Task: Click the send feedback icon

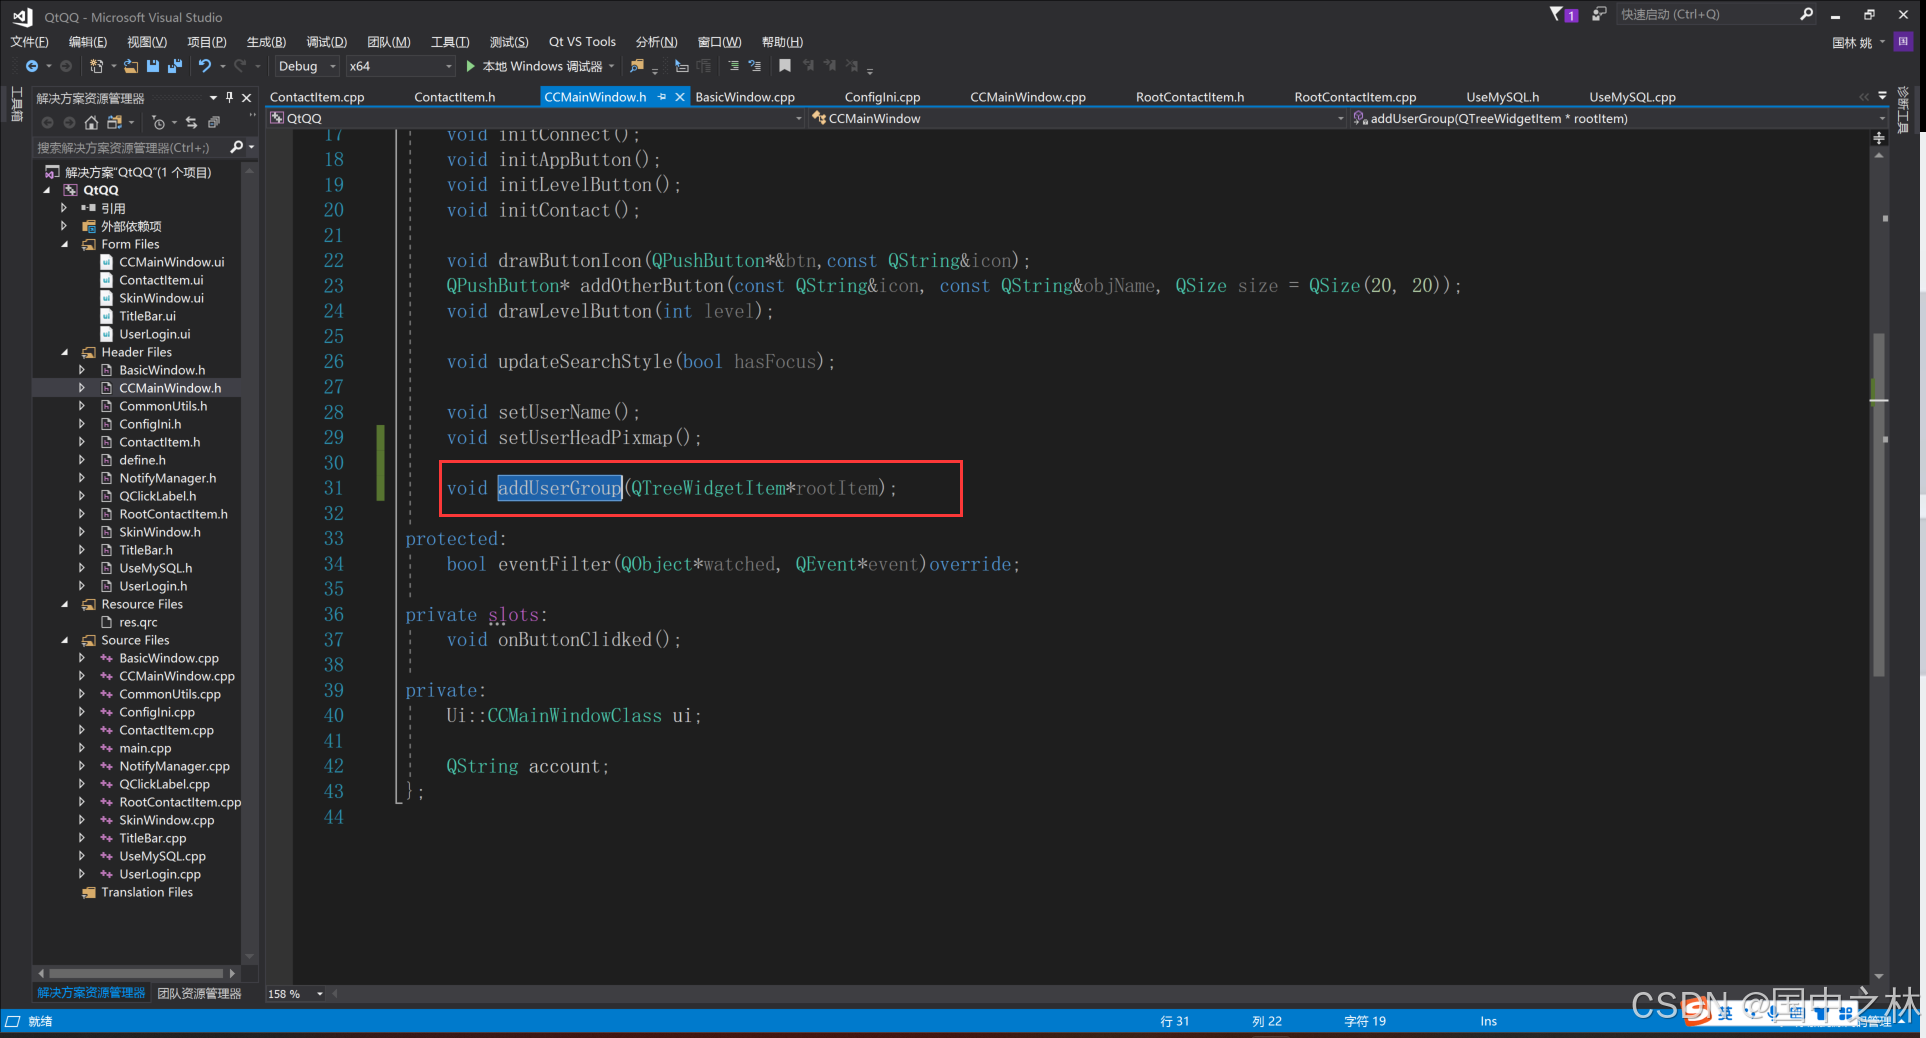Action: pyautogui.click(x=1599, y=14)
